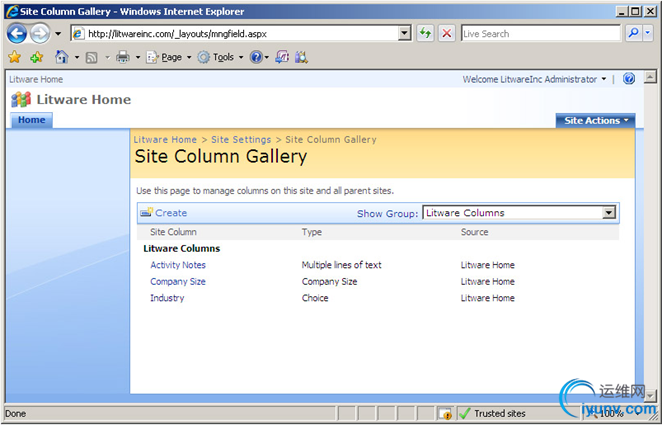Click the Stop loading red X icon
The width and height of the screenshot is (662, 425).
(447, 33)
